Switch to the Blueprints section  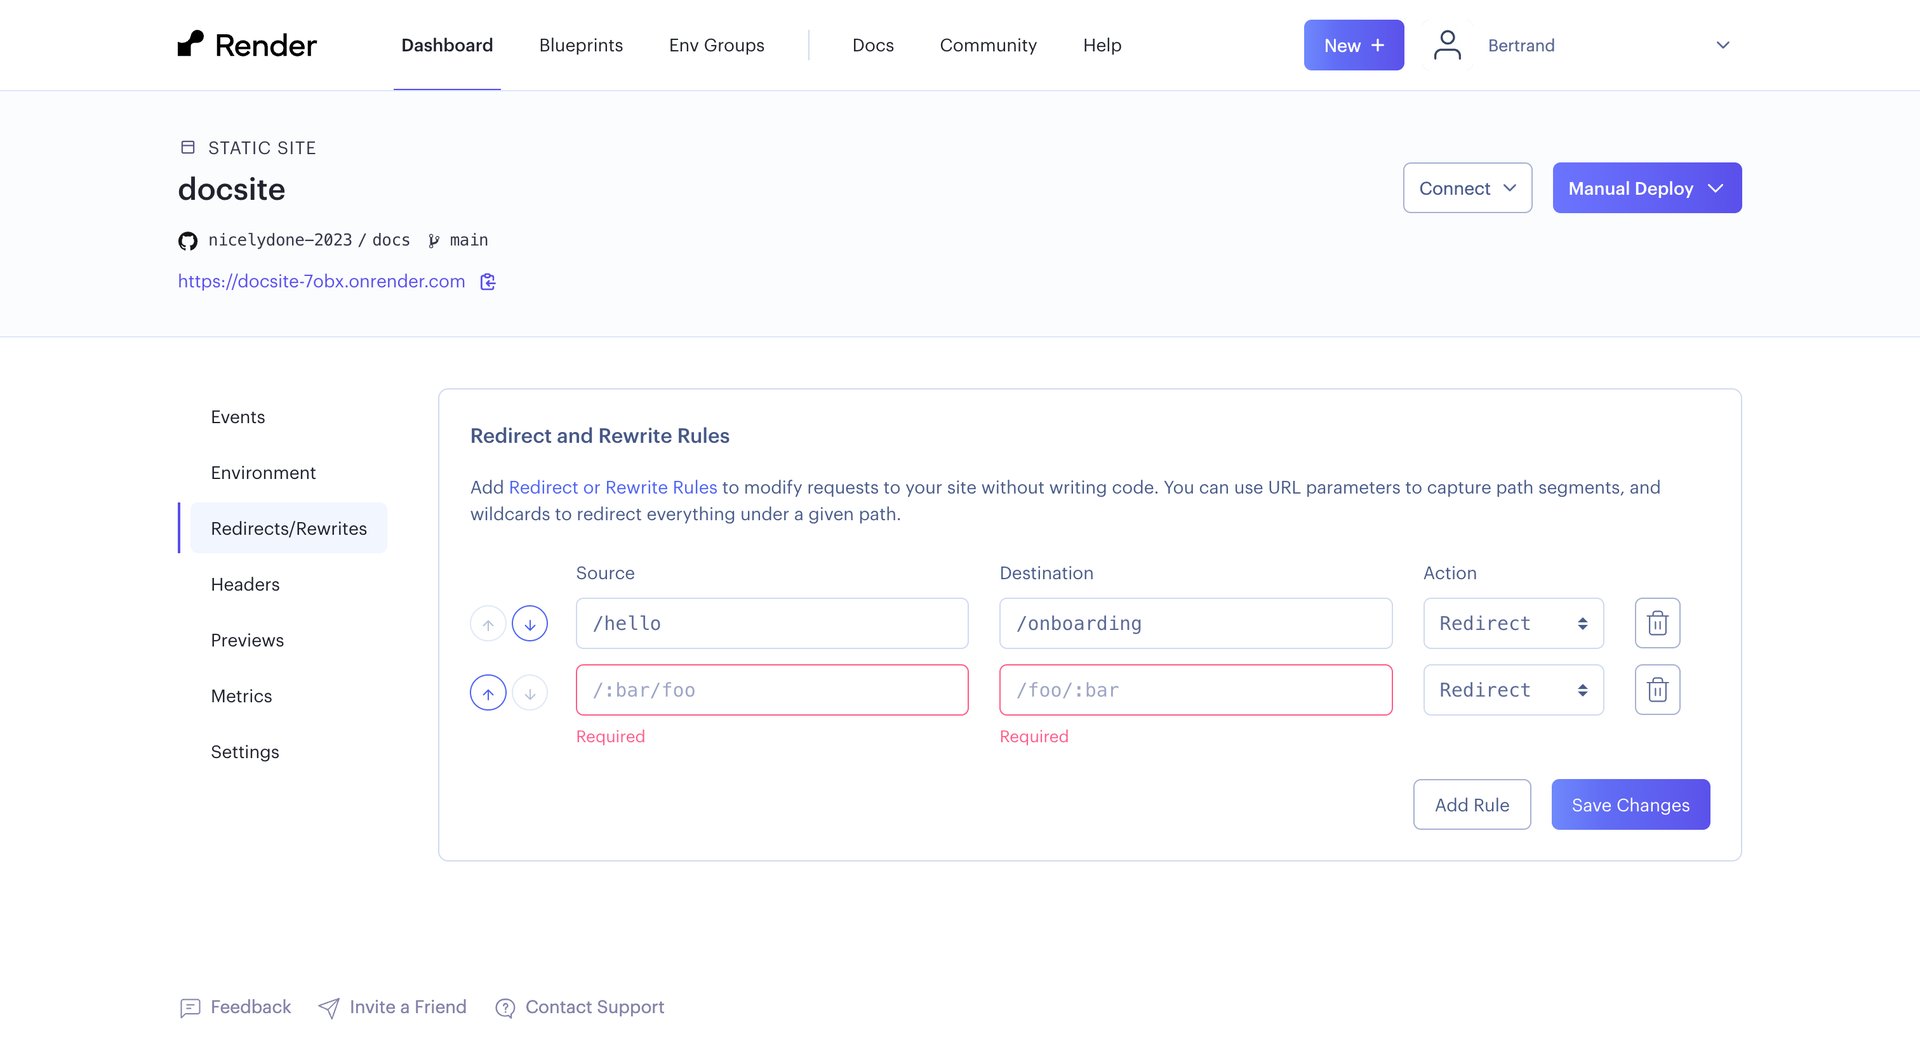tap(580, 45)
